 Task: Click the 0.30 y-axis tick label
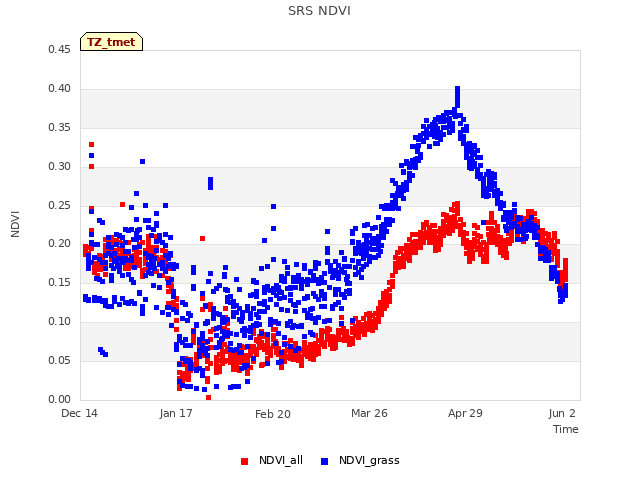[60, 167]
